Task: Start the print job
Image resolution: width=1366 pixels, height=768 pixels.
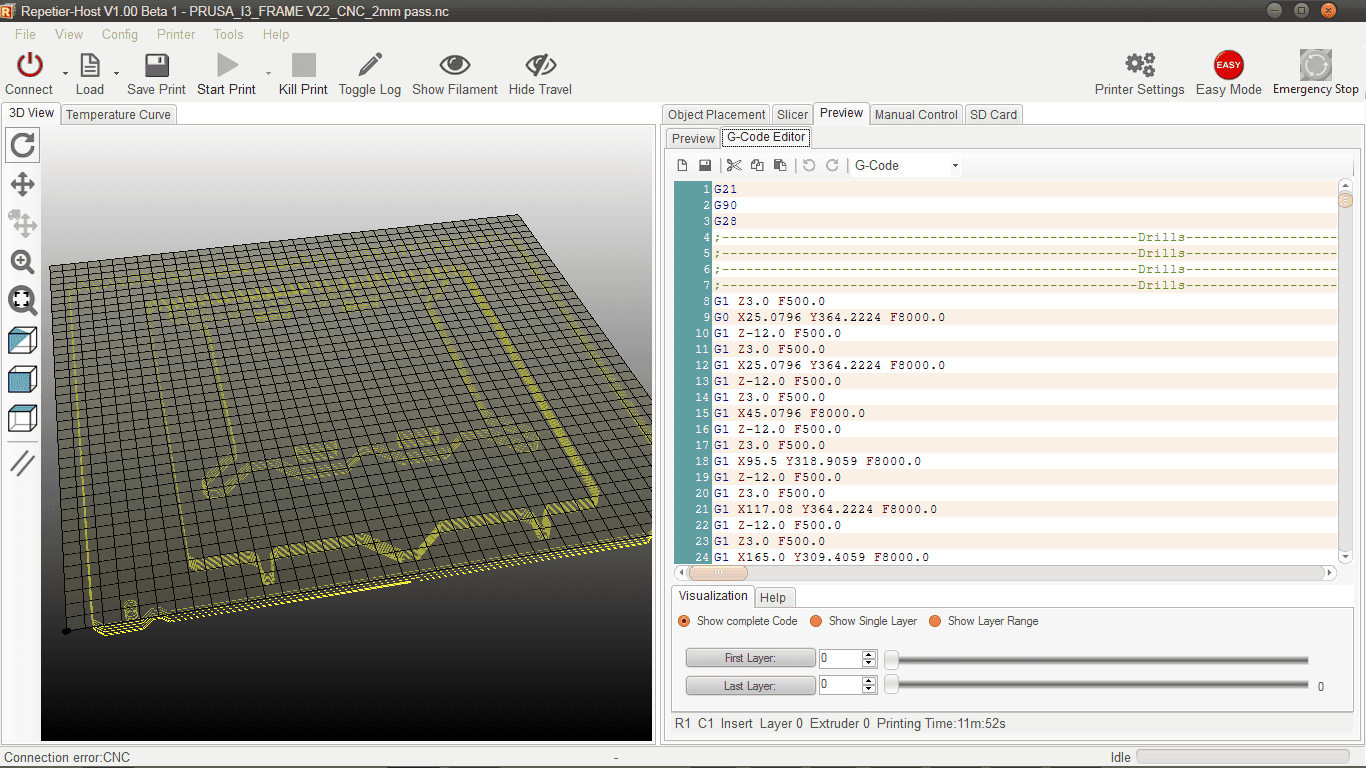Action: coord(225,72)
